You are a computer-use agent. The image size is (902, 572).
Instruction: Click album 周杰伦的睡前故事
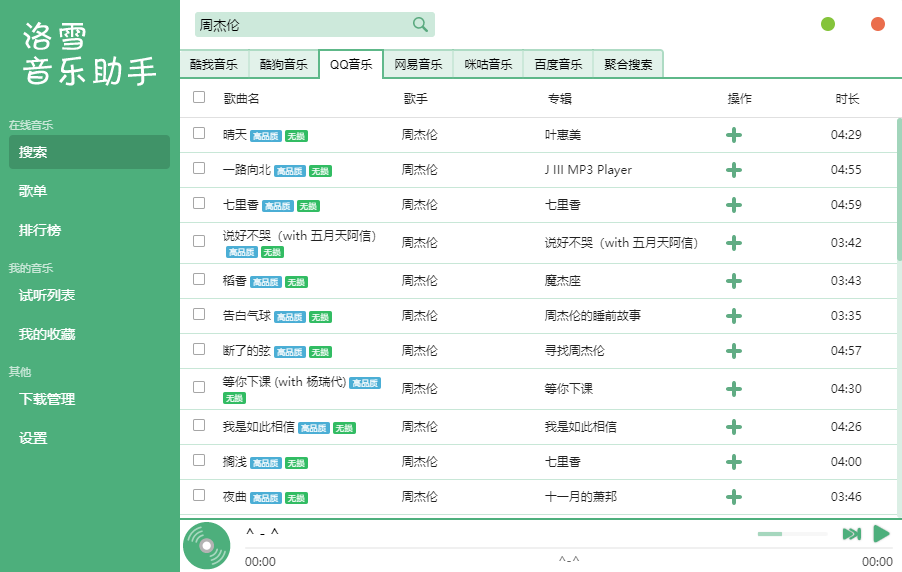tap(593, 316)
